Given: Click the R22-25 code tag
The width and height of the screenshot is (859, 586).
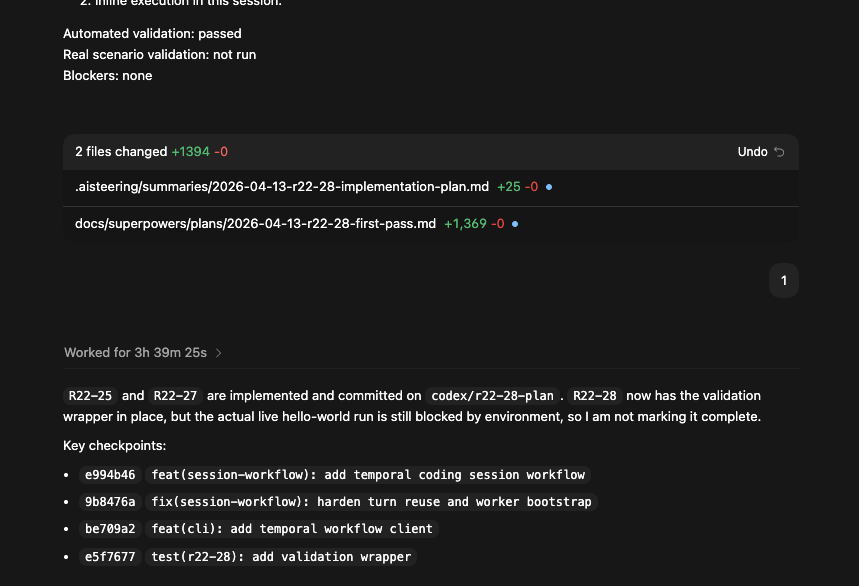Looking at the screenshot, I should point(90,395).
